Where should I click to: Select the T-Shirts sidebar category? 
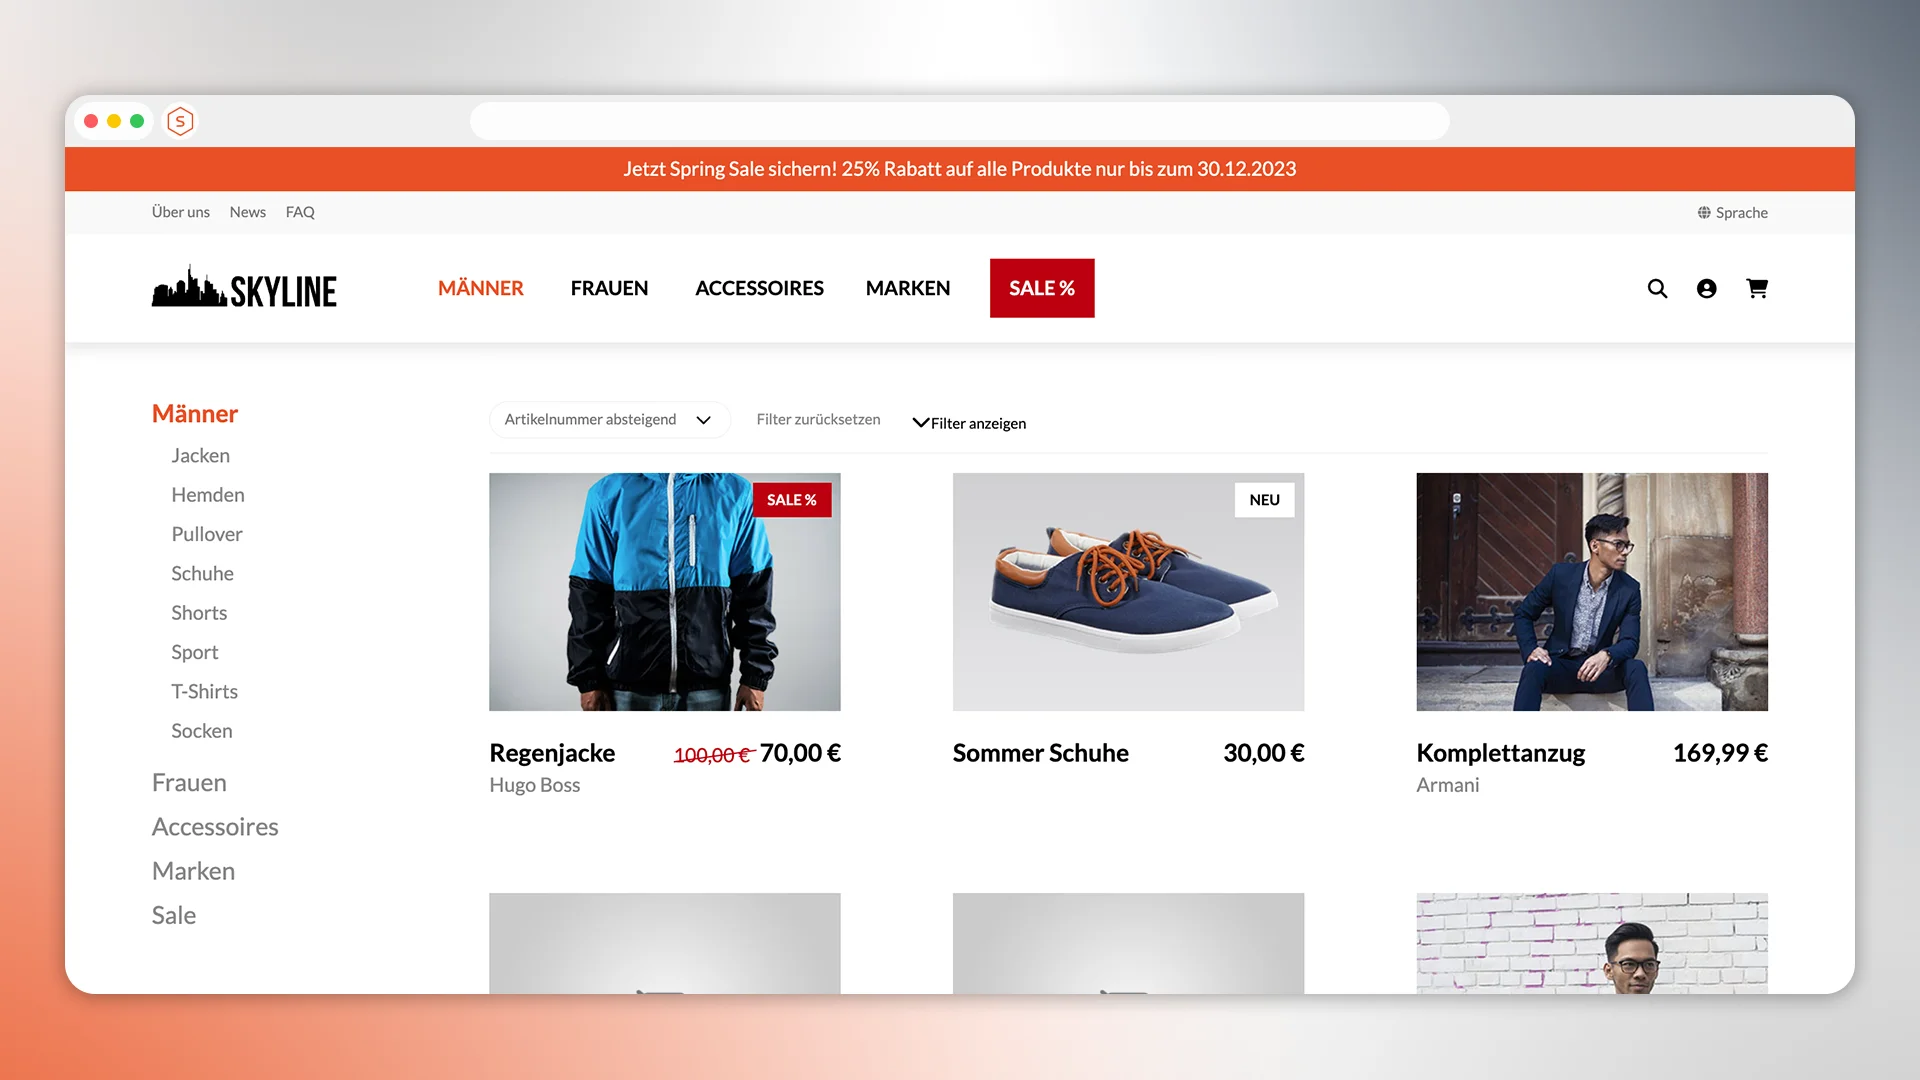(x=204, y=691)
